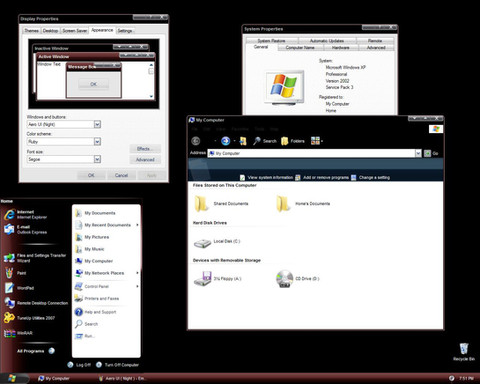The width and height of the screenshot is (480, 384).
Task: Click the Search magnifier icon in toolbar
Action: (257, 141)
